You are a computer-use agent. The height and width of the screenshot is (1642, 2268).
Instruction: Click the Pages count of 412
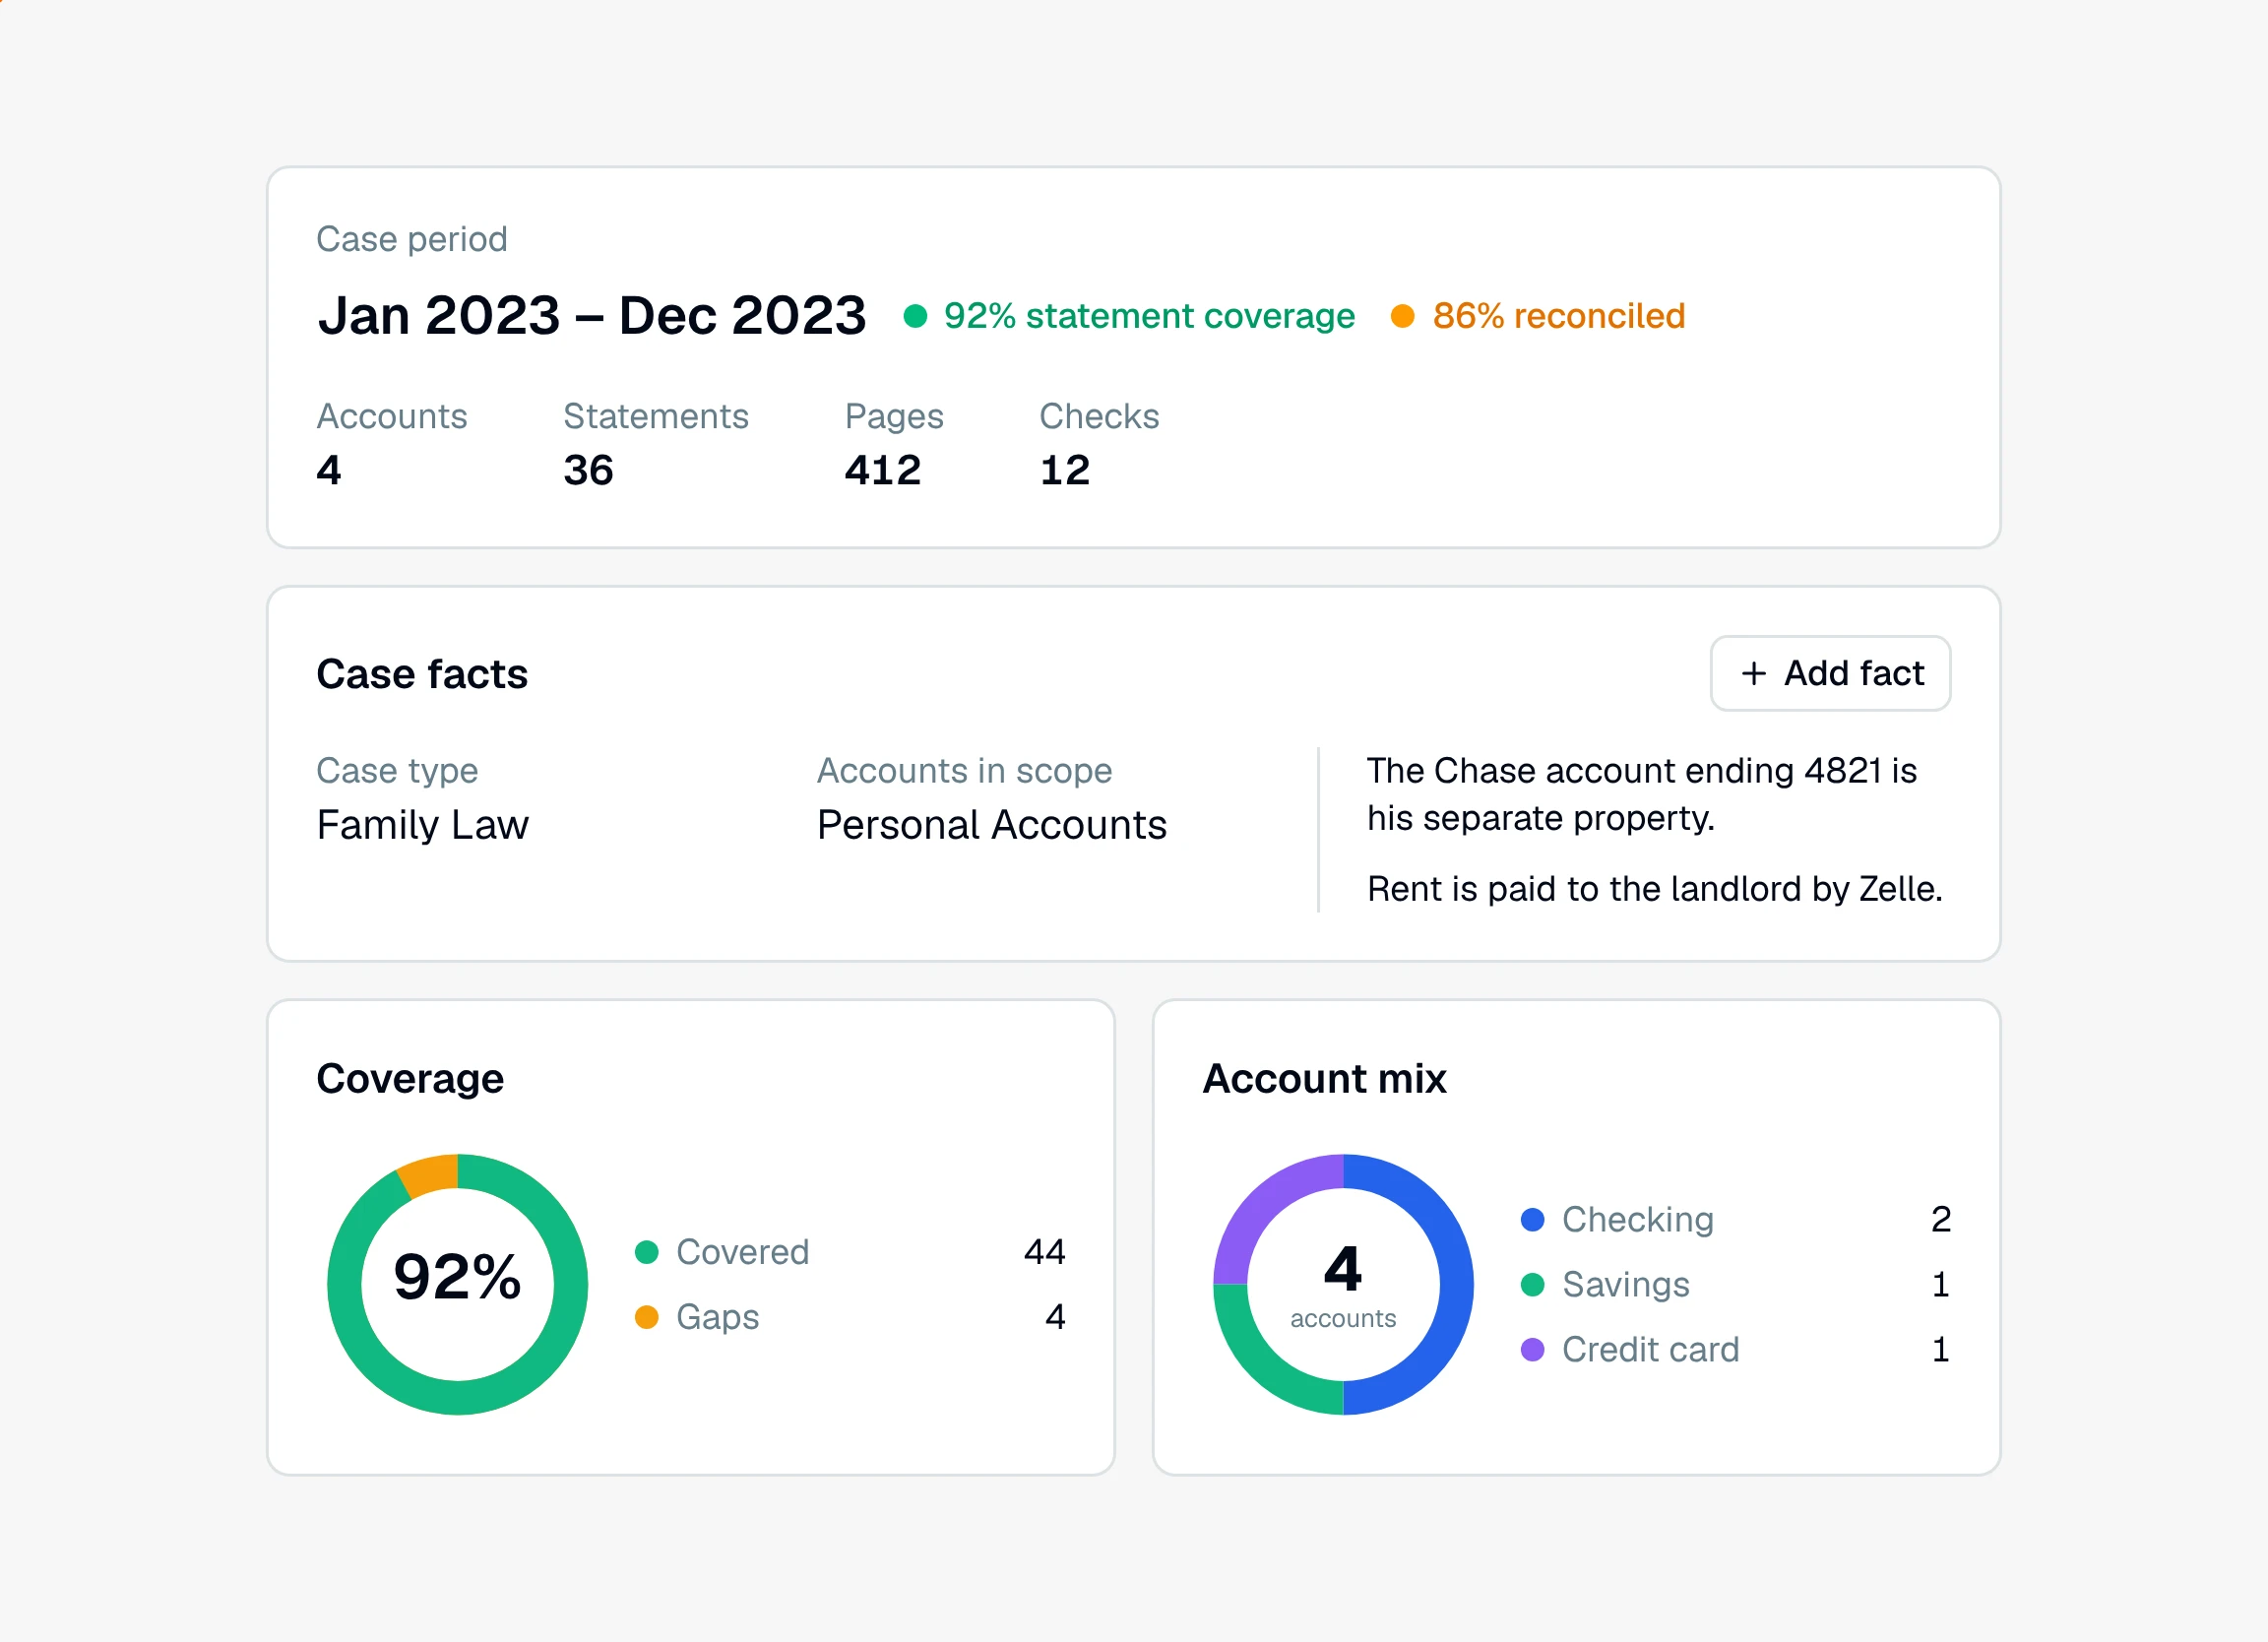click(882, 470)
